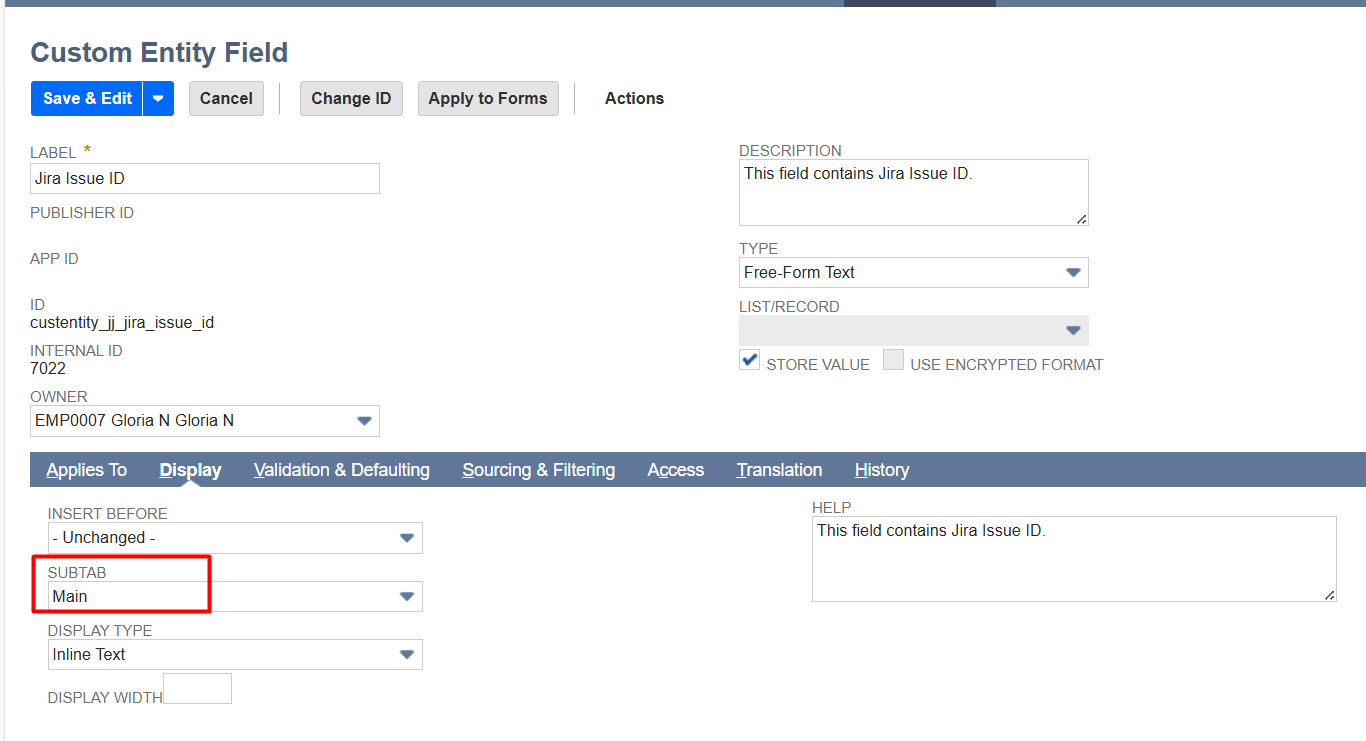The image size is (1366, 741).
Task: Open the Save & Edit dropdown arrow
Action: point(159,98)
